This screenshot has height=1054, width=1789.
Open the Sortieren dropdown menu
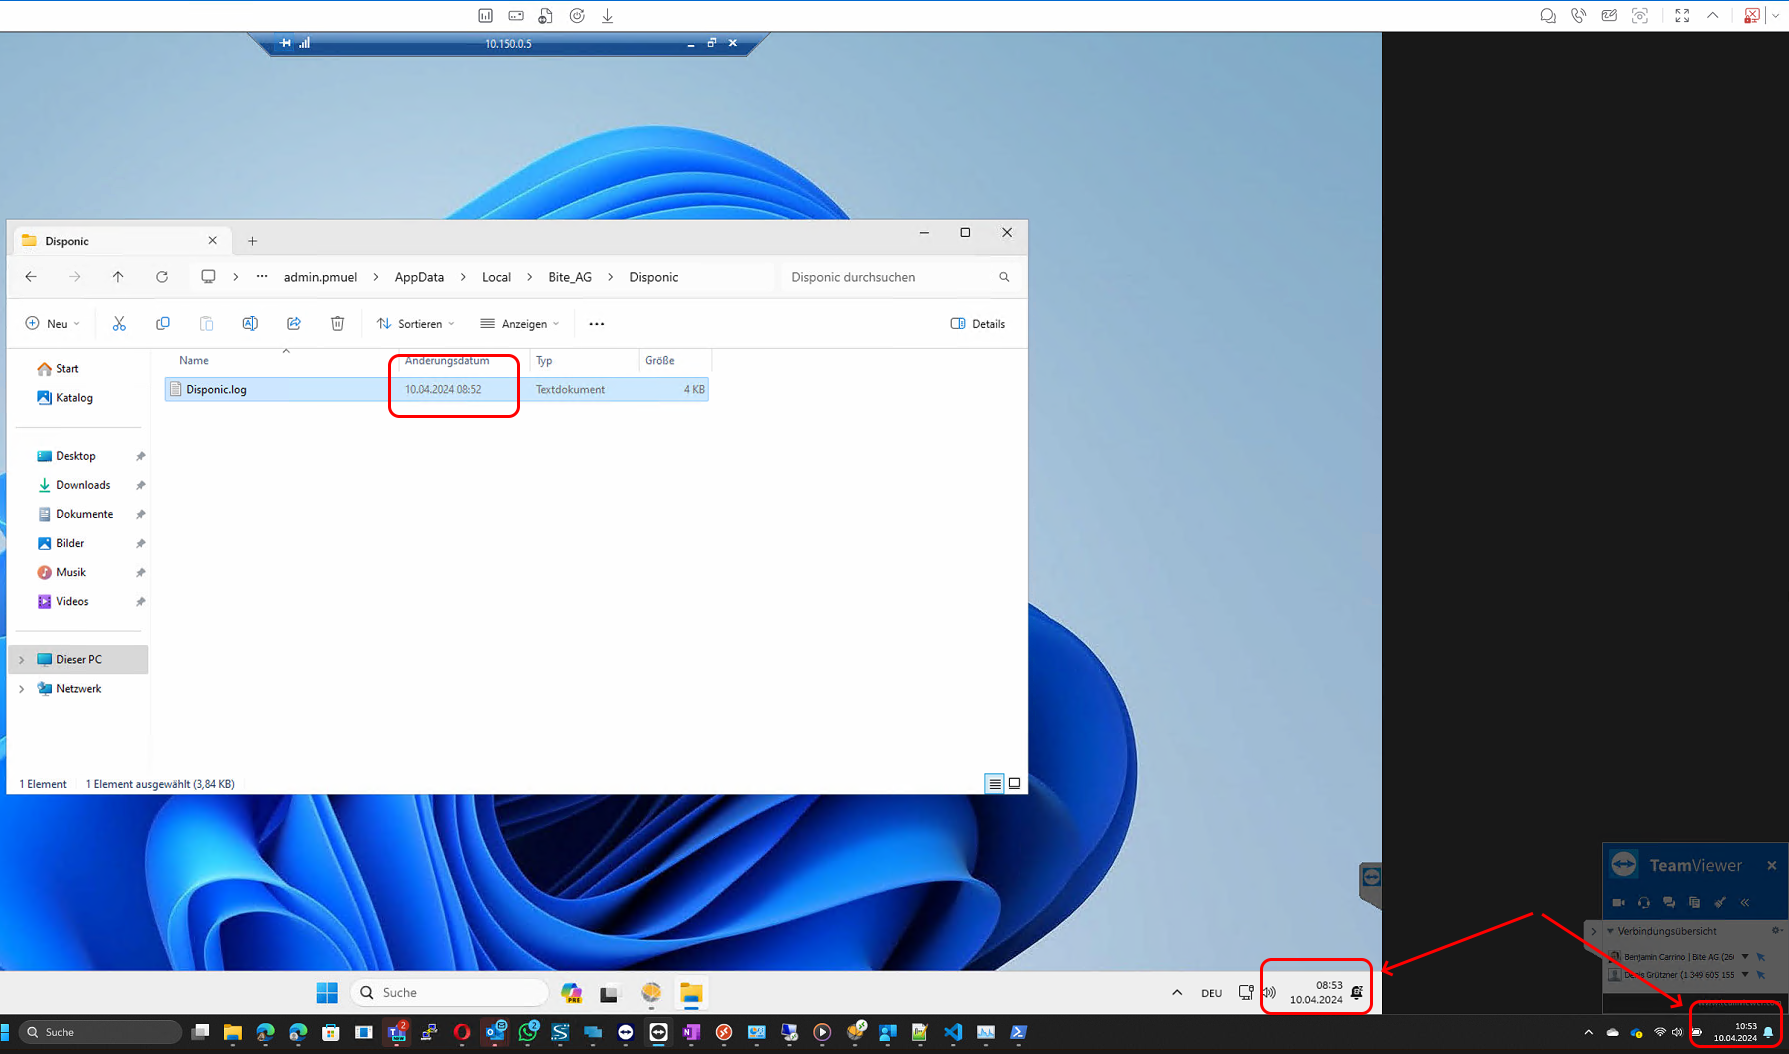(x=415, y=323)
